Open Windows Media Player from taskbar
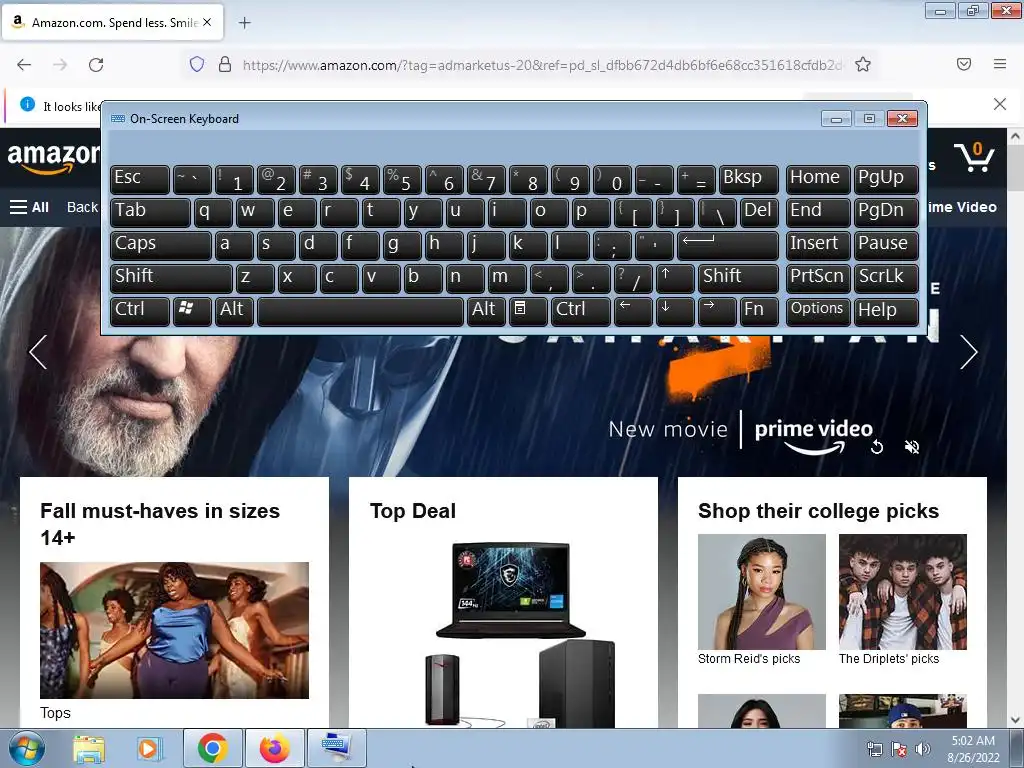This screenshot has height=768, width=1024. (149, 748)
